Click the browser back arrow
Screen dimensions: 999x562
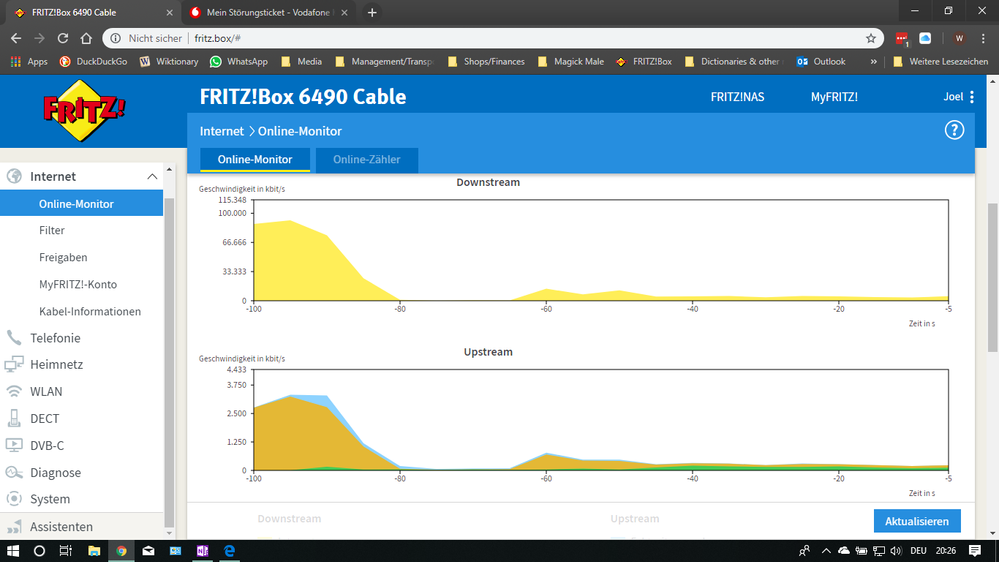point(16,38)
